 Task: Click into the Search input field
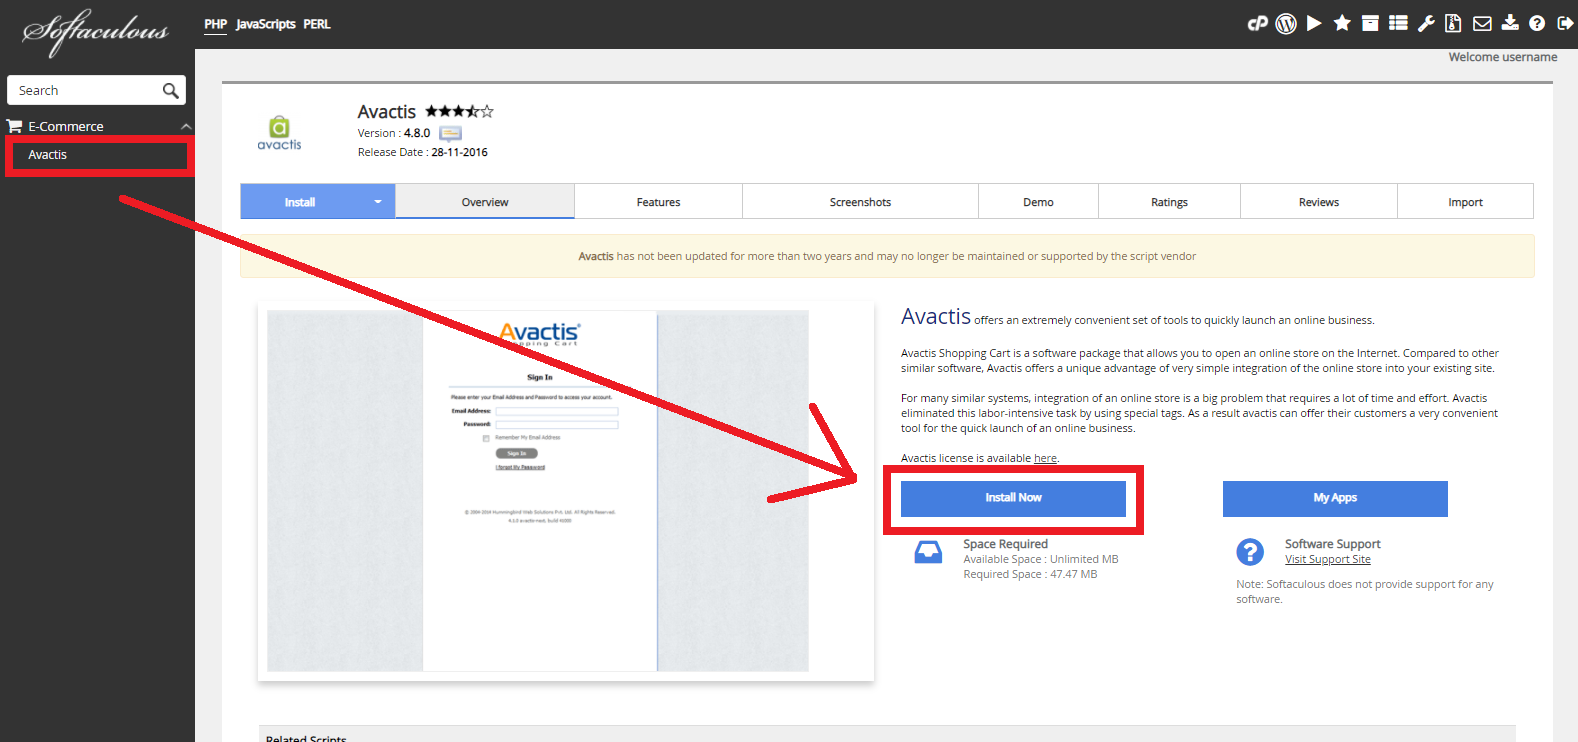coord(85,91)
